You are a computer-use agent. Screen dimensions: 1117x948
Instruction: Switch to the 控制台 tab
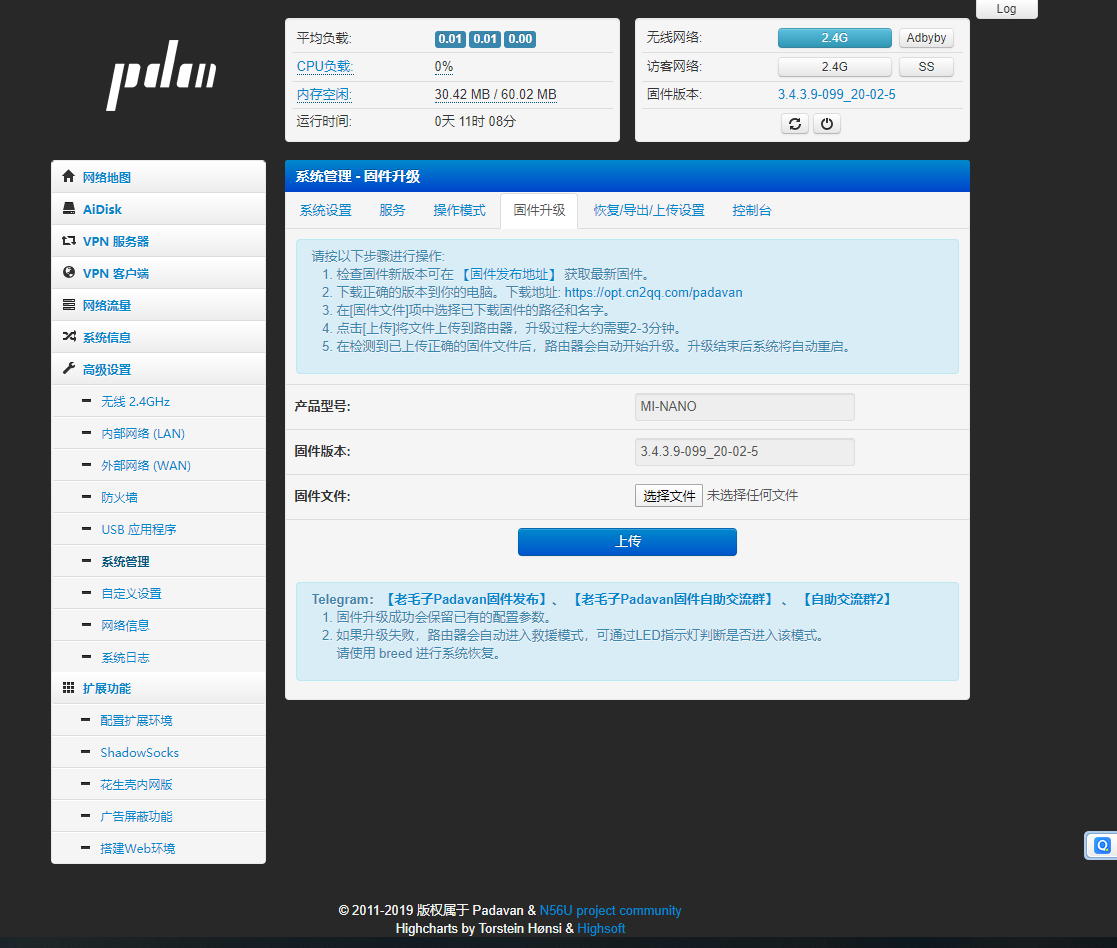tap(751, 211)
